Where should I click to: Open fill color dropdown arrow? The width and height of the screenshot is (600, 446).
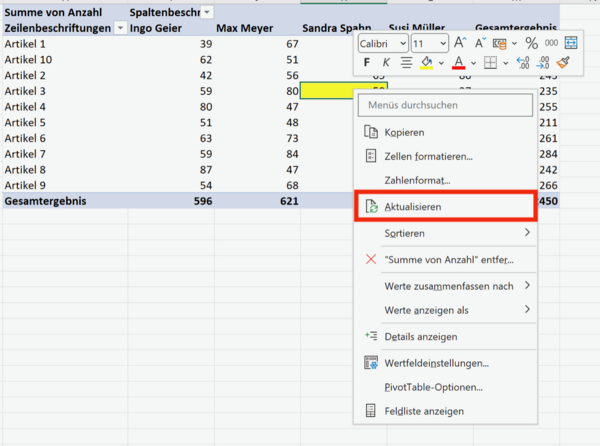click(441, 63)
